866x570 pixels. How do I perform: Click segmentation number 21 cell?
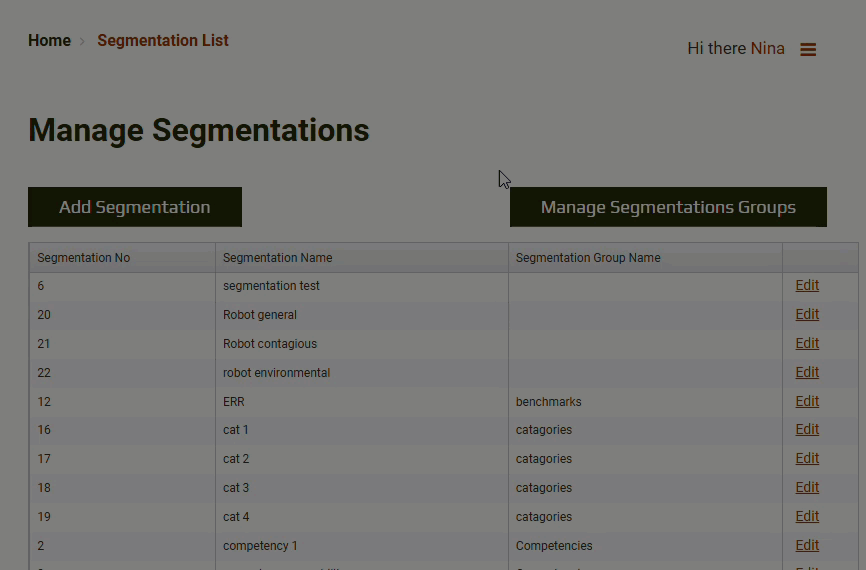click(x=122, y=344)
